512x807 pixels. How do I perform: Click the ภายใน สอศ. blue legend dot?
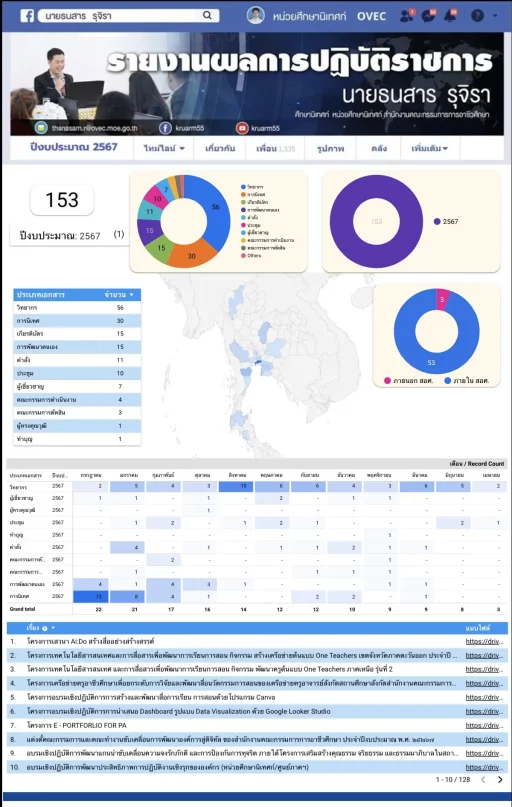click(x=448, y=381)
